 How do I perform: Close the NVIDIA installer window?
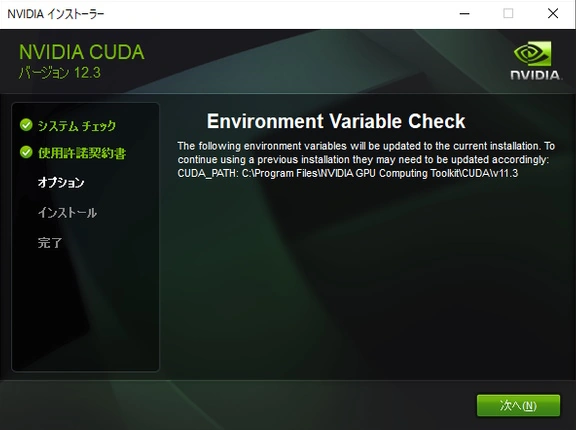[x=553, y=14]
